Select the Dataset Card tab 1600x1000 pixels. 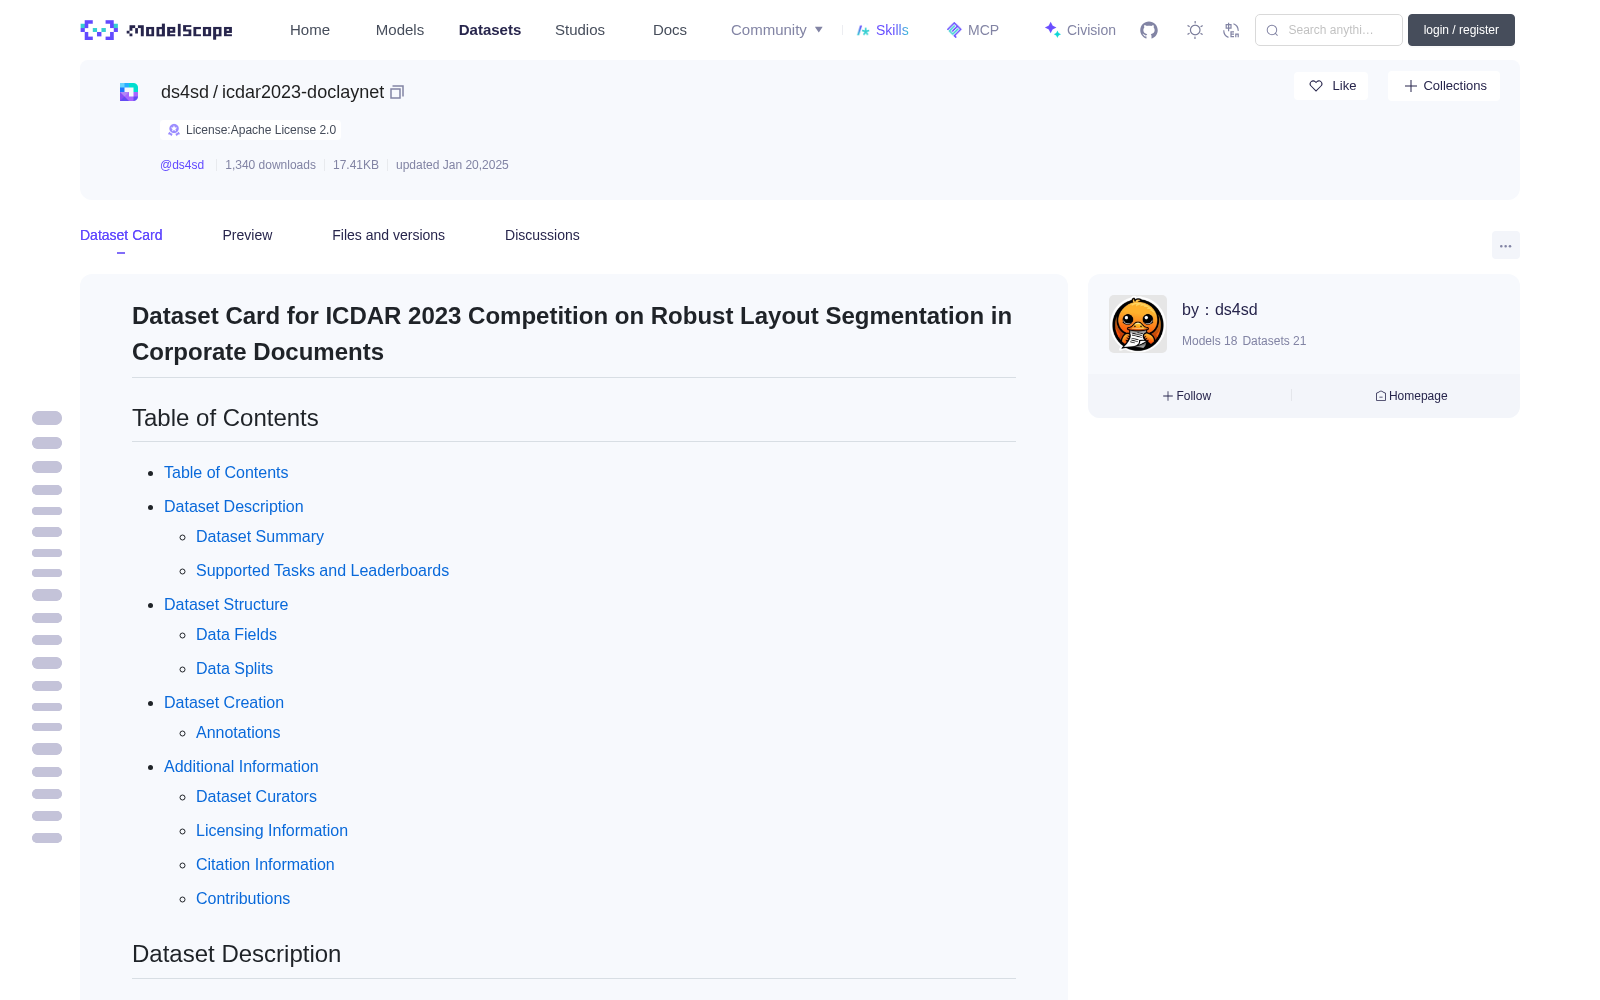(x=121, y=235)
